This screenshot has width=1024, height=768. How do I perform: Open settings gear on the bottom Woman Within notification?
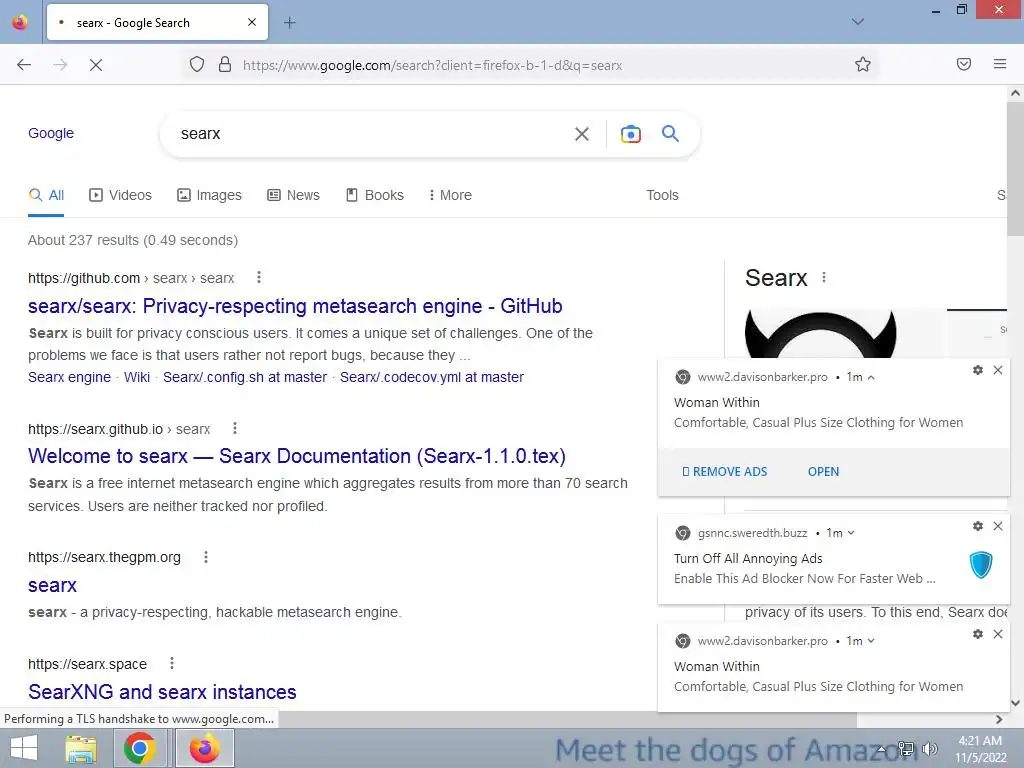coord(978,634)
